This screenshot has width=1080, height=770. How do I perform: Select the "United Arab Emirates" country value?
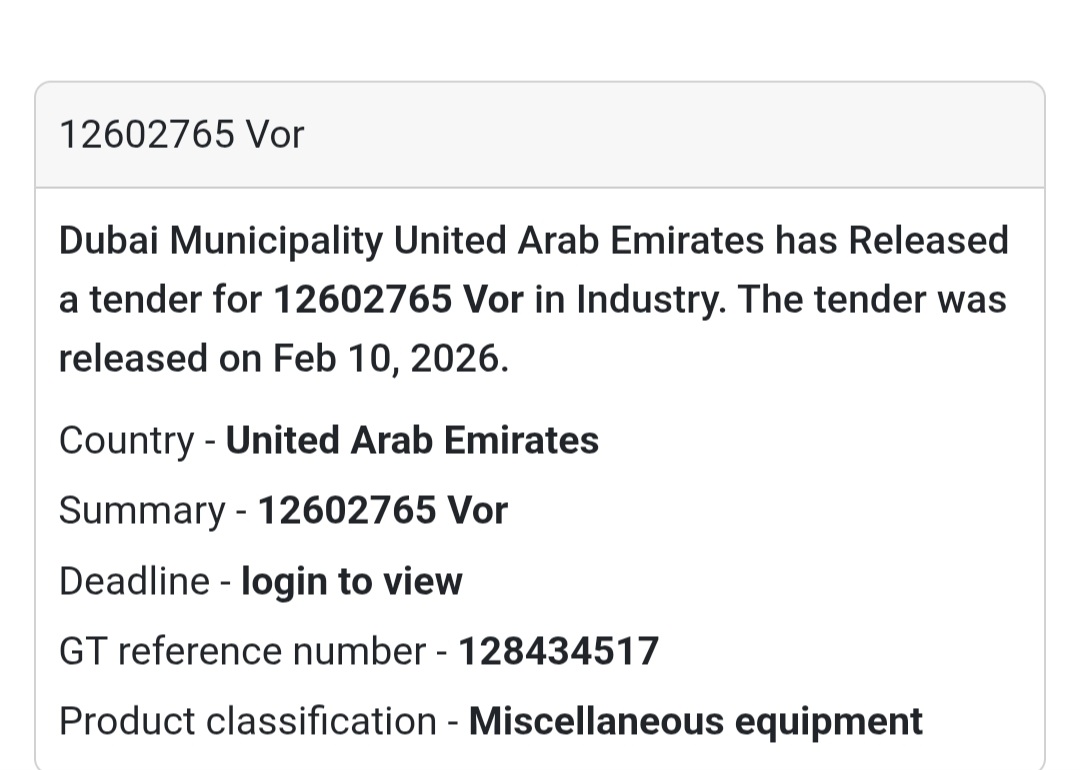click(x=412, y=441)
